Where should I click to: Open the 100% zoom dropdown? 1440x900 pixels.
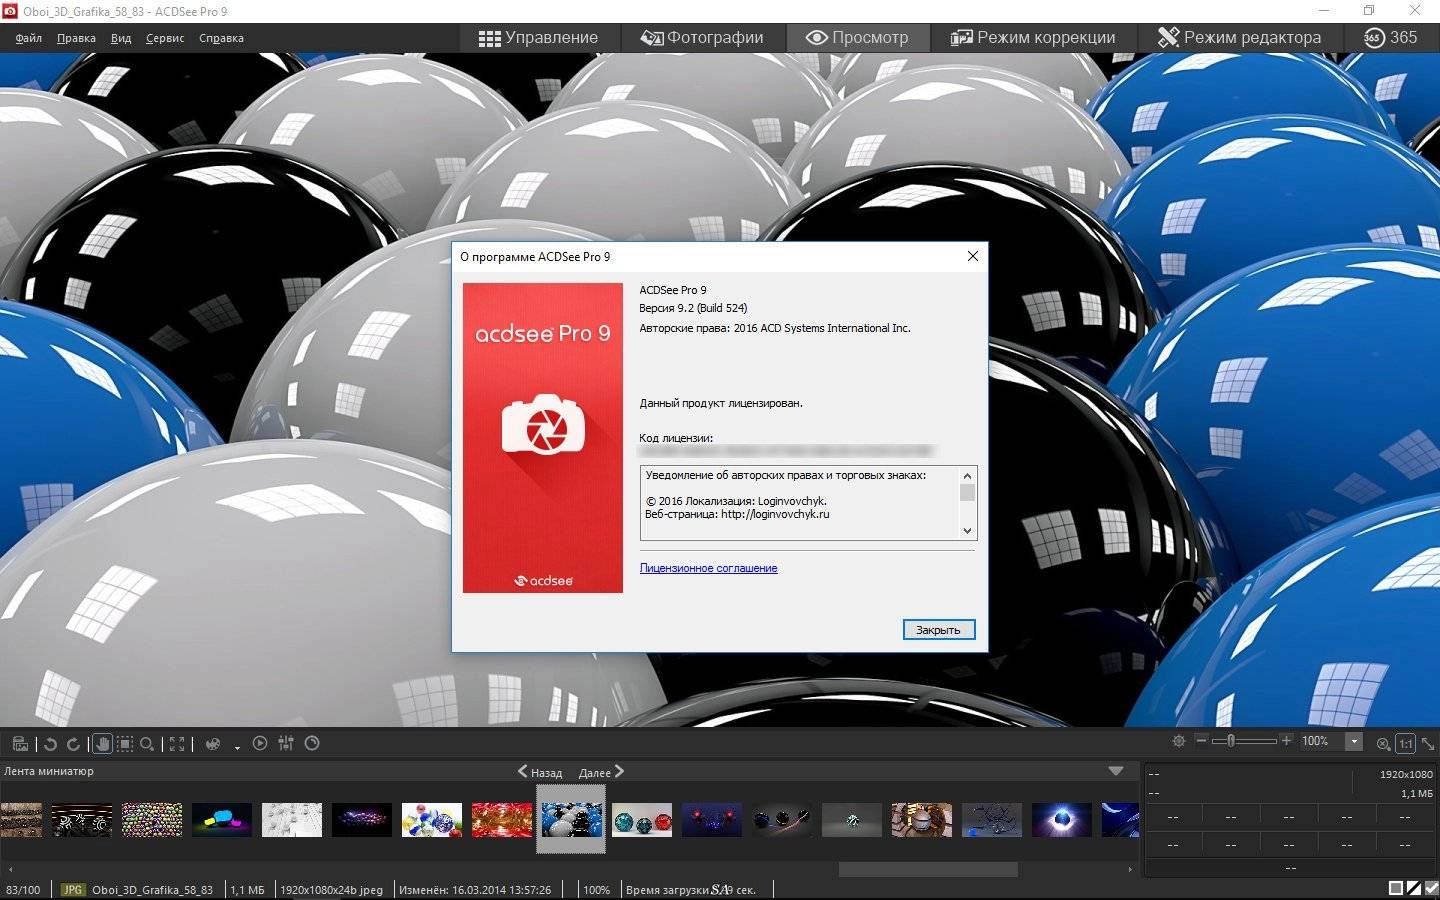[1354, 741]
